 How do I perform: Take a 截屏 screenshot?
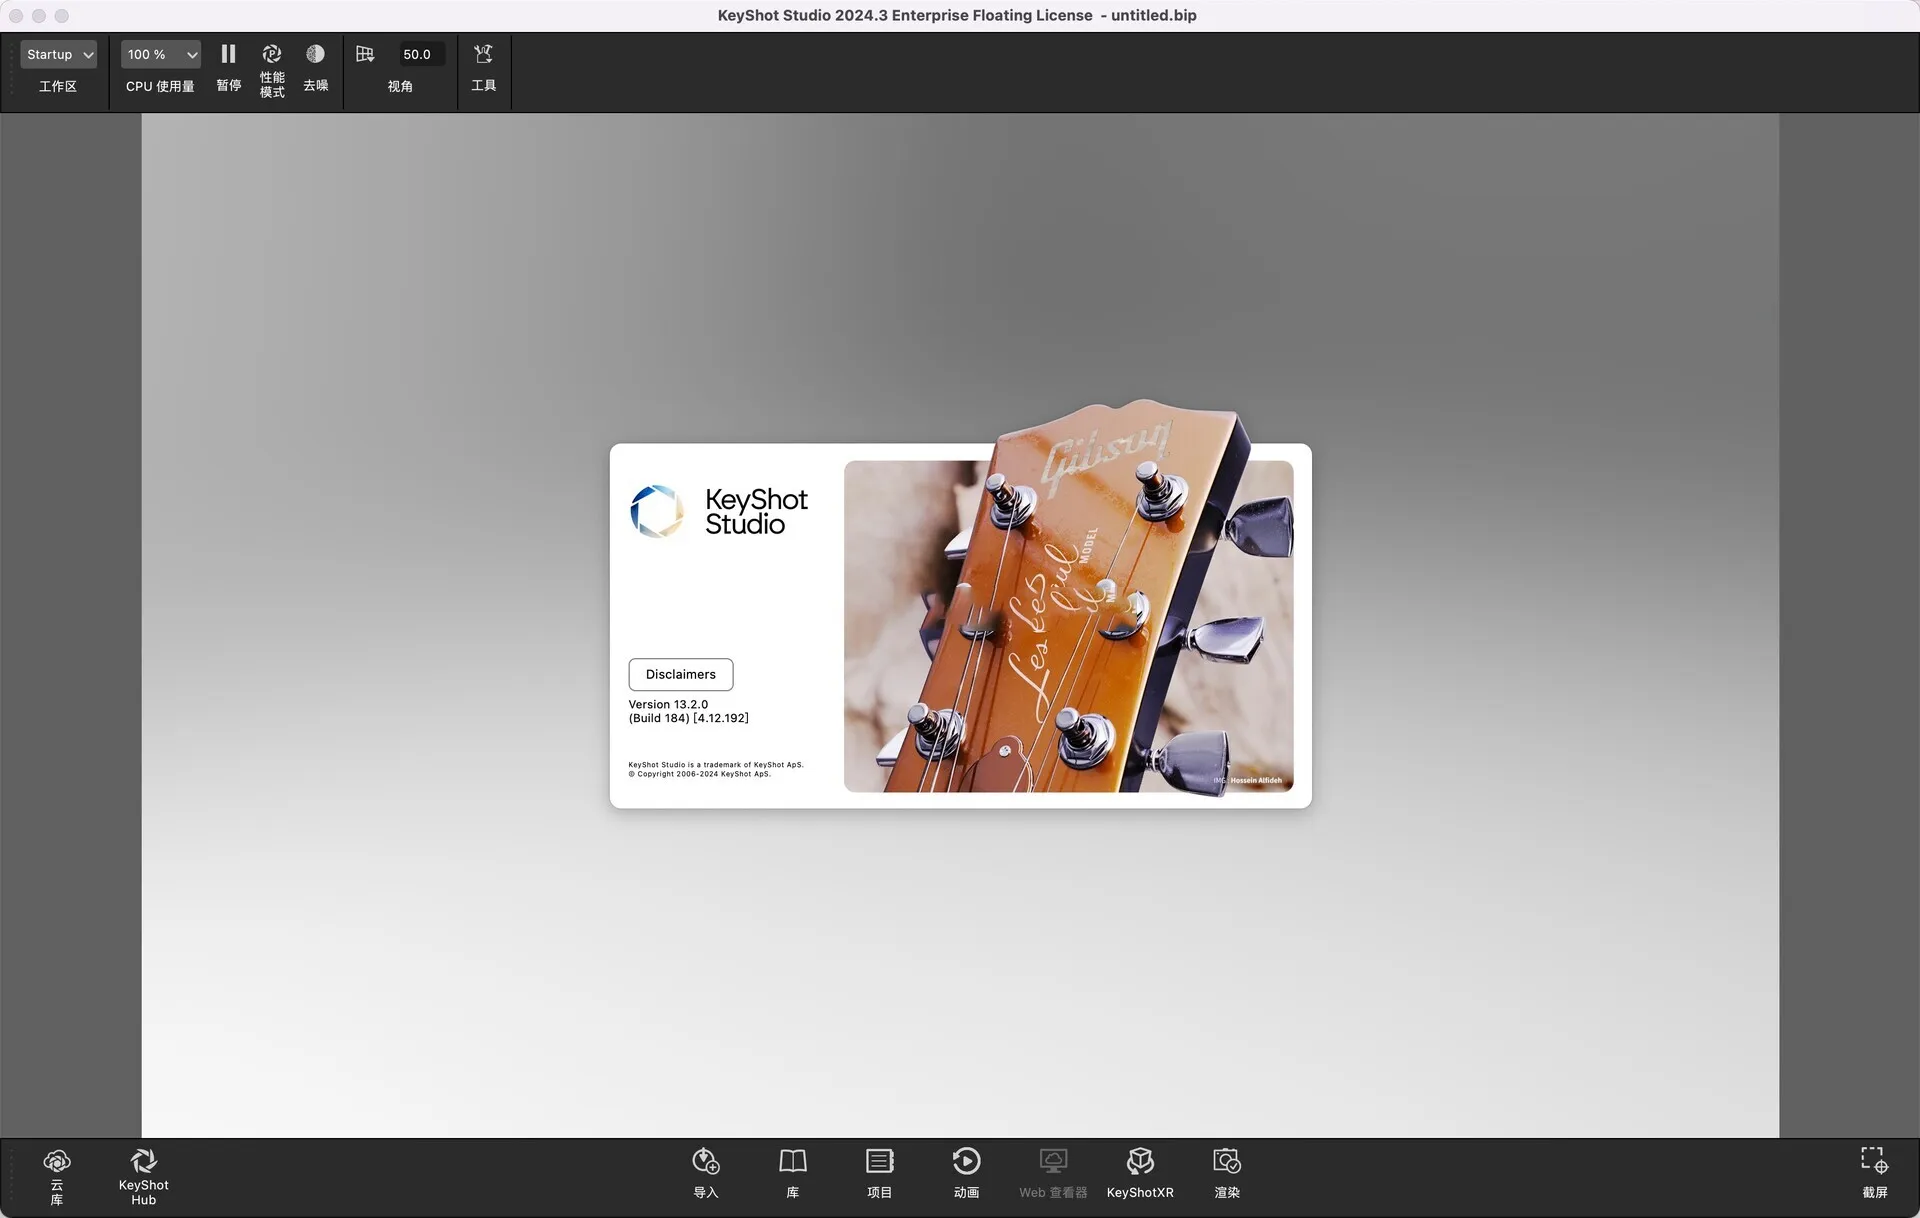1874,1173
